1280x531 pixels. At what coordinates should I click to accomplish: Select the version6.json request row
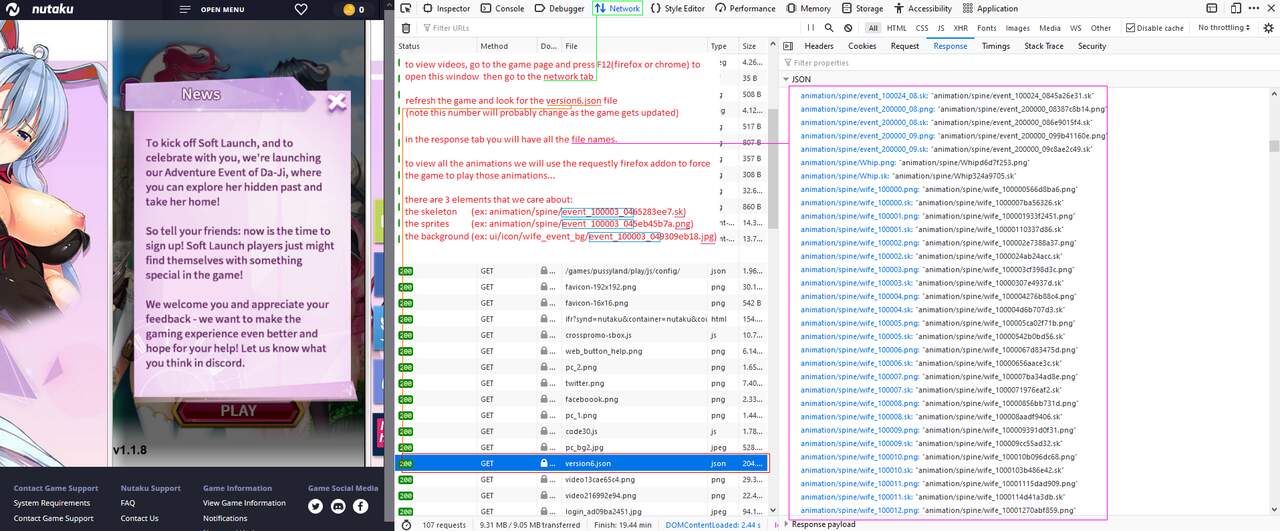coord(581,464)
